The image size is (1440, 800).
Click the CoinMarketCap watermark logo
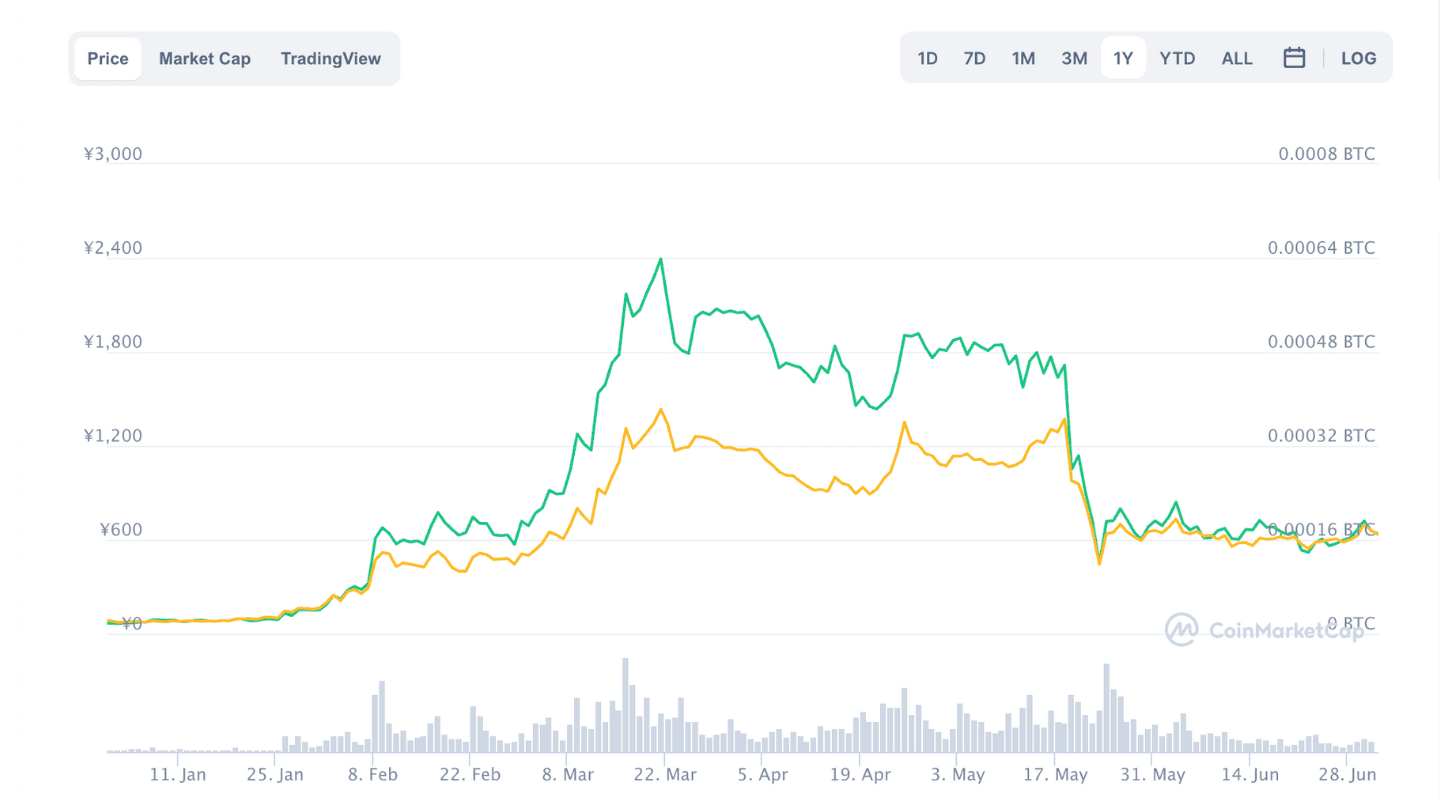point(1265,629)
